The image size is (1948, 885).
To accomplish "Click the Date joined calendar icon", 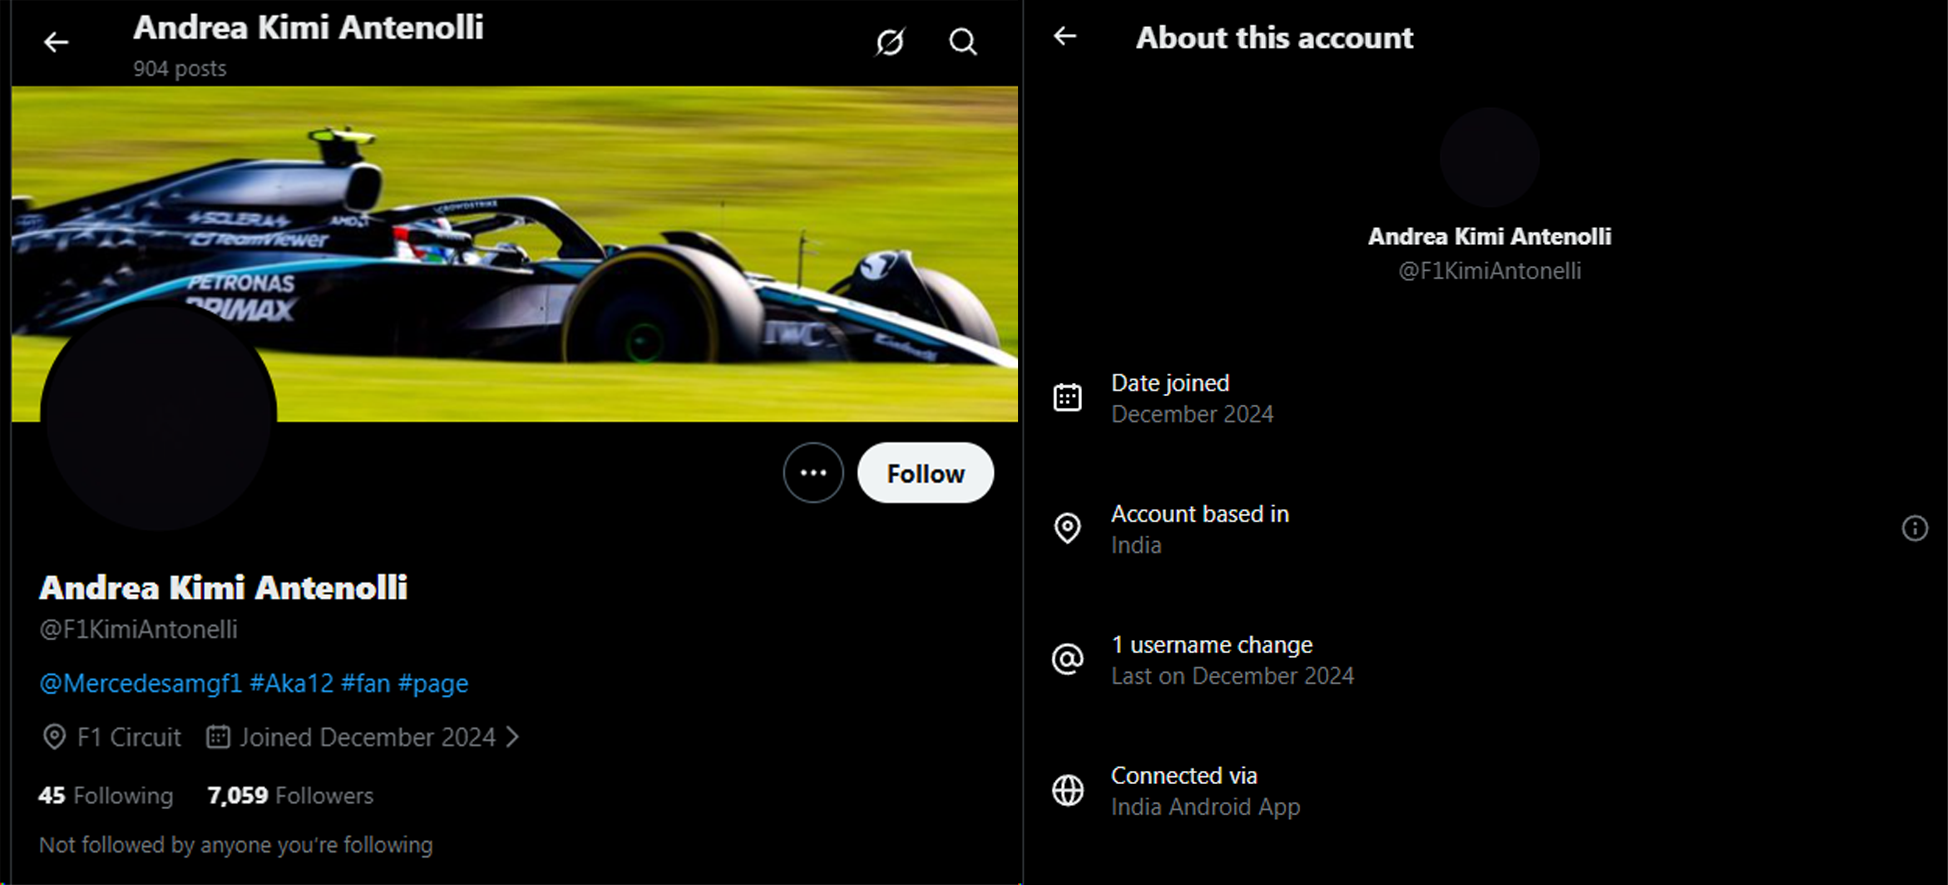I will (x=1067, y=397).
